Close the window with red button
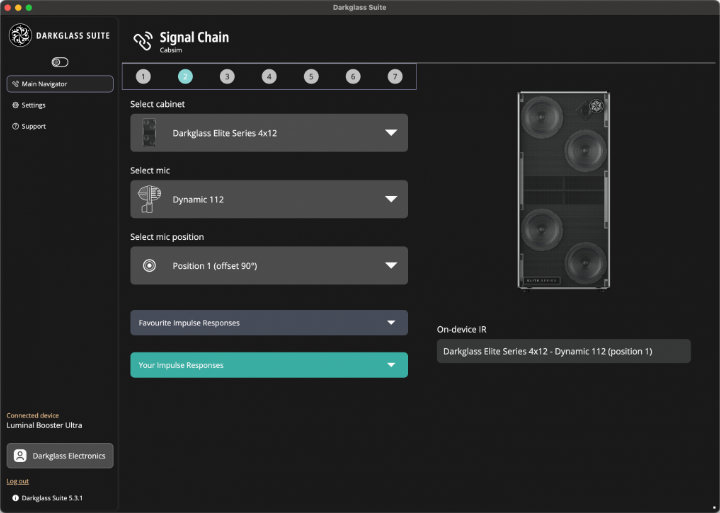This screenshot has height=513, width=720. tap(7, 8)
